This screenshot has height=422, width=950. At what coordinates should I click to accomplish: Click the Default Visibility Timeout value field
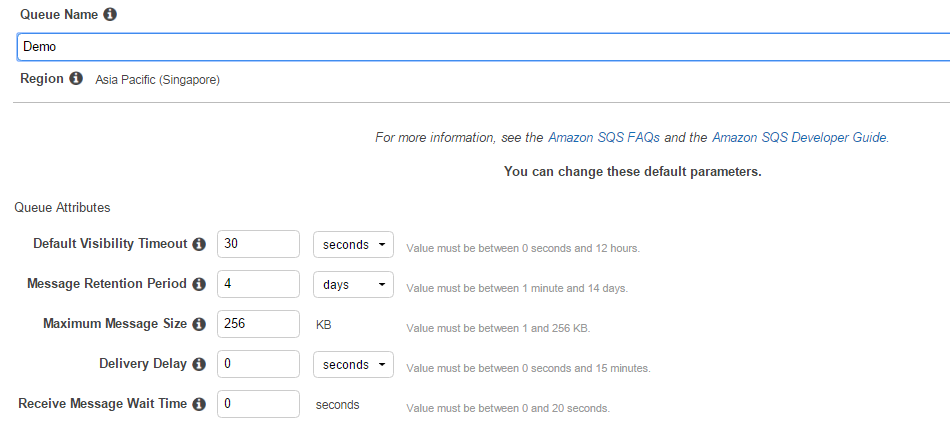[x=258, y=244]
